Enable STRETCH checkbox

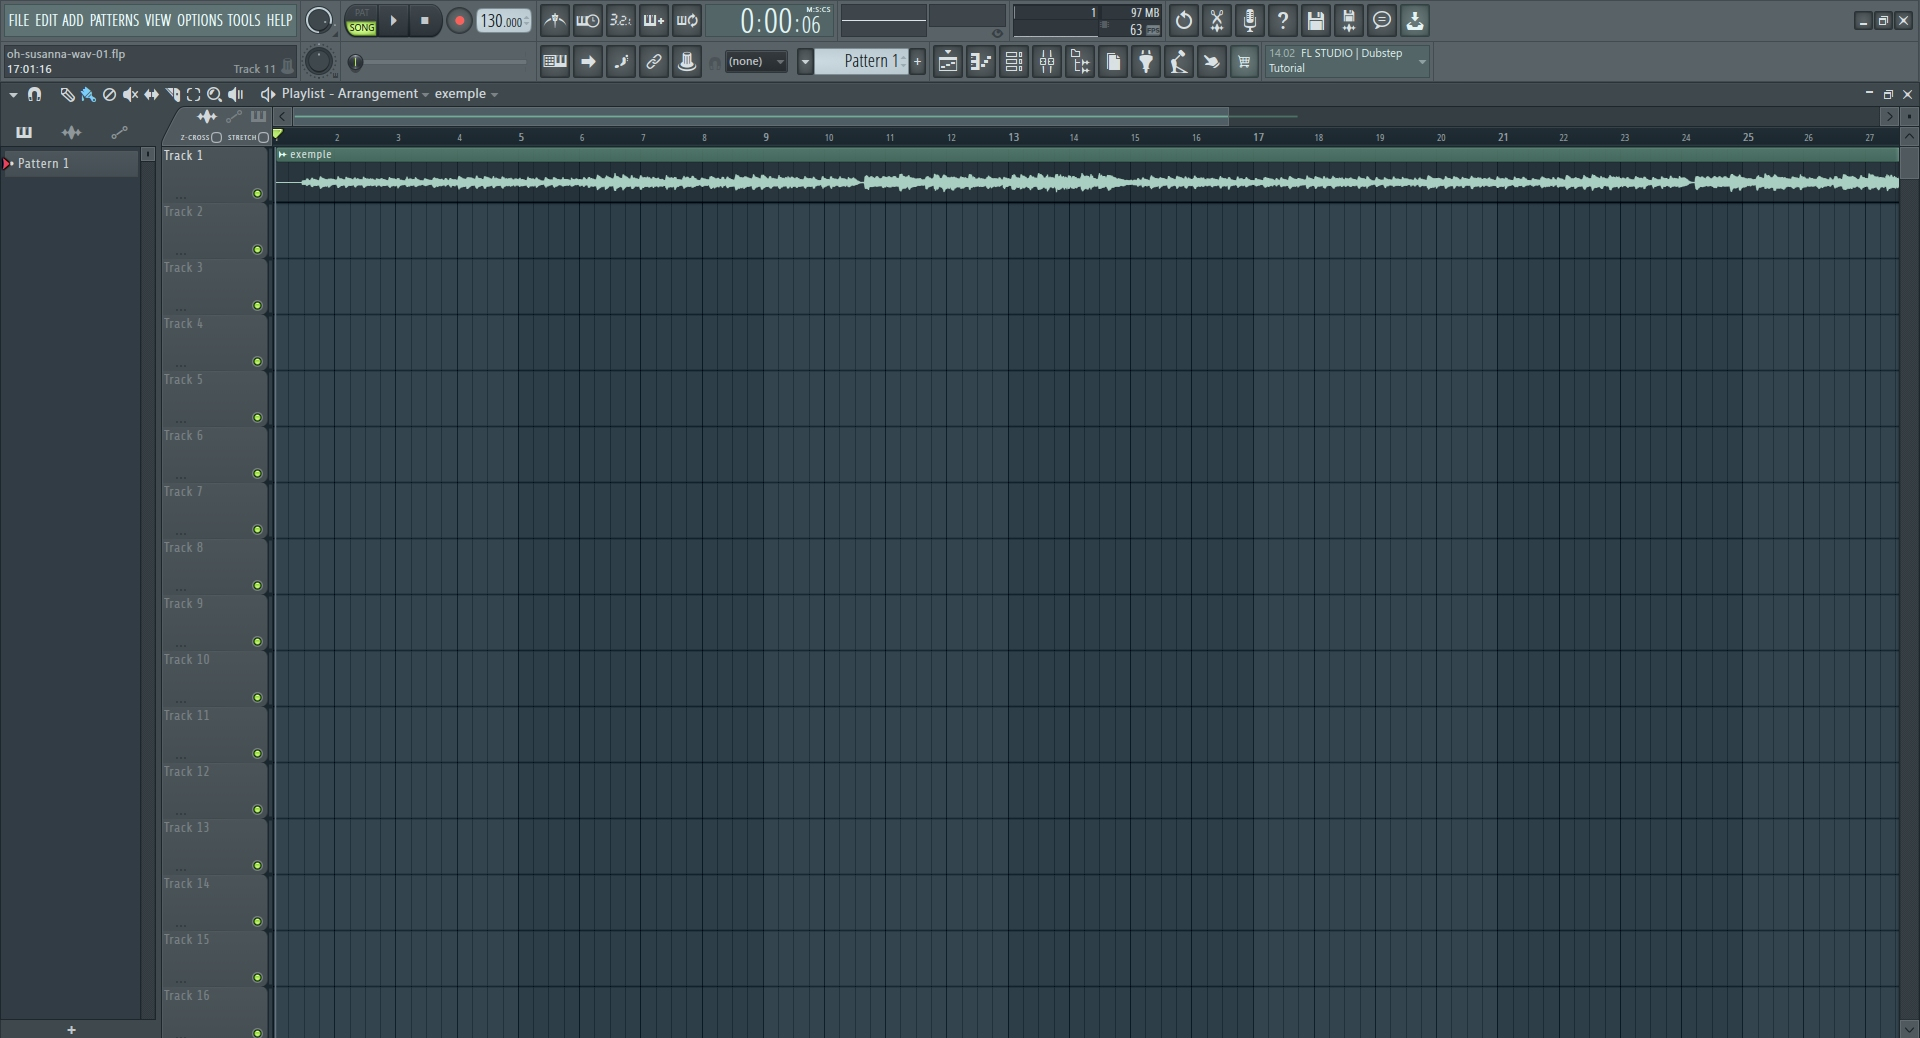click(x=264, y=137)
